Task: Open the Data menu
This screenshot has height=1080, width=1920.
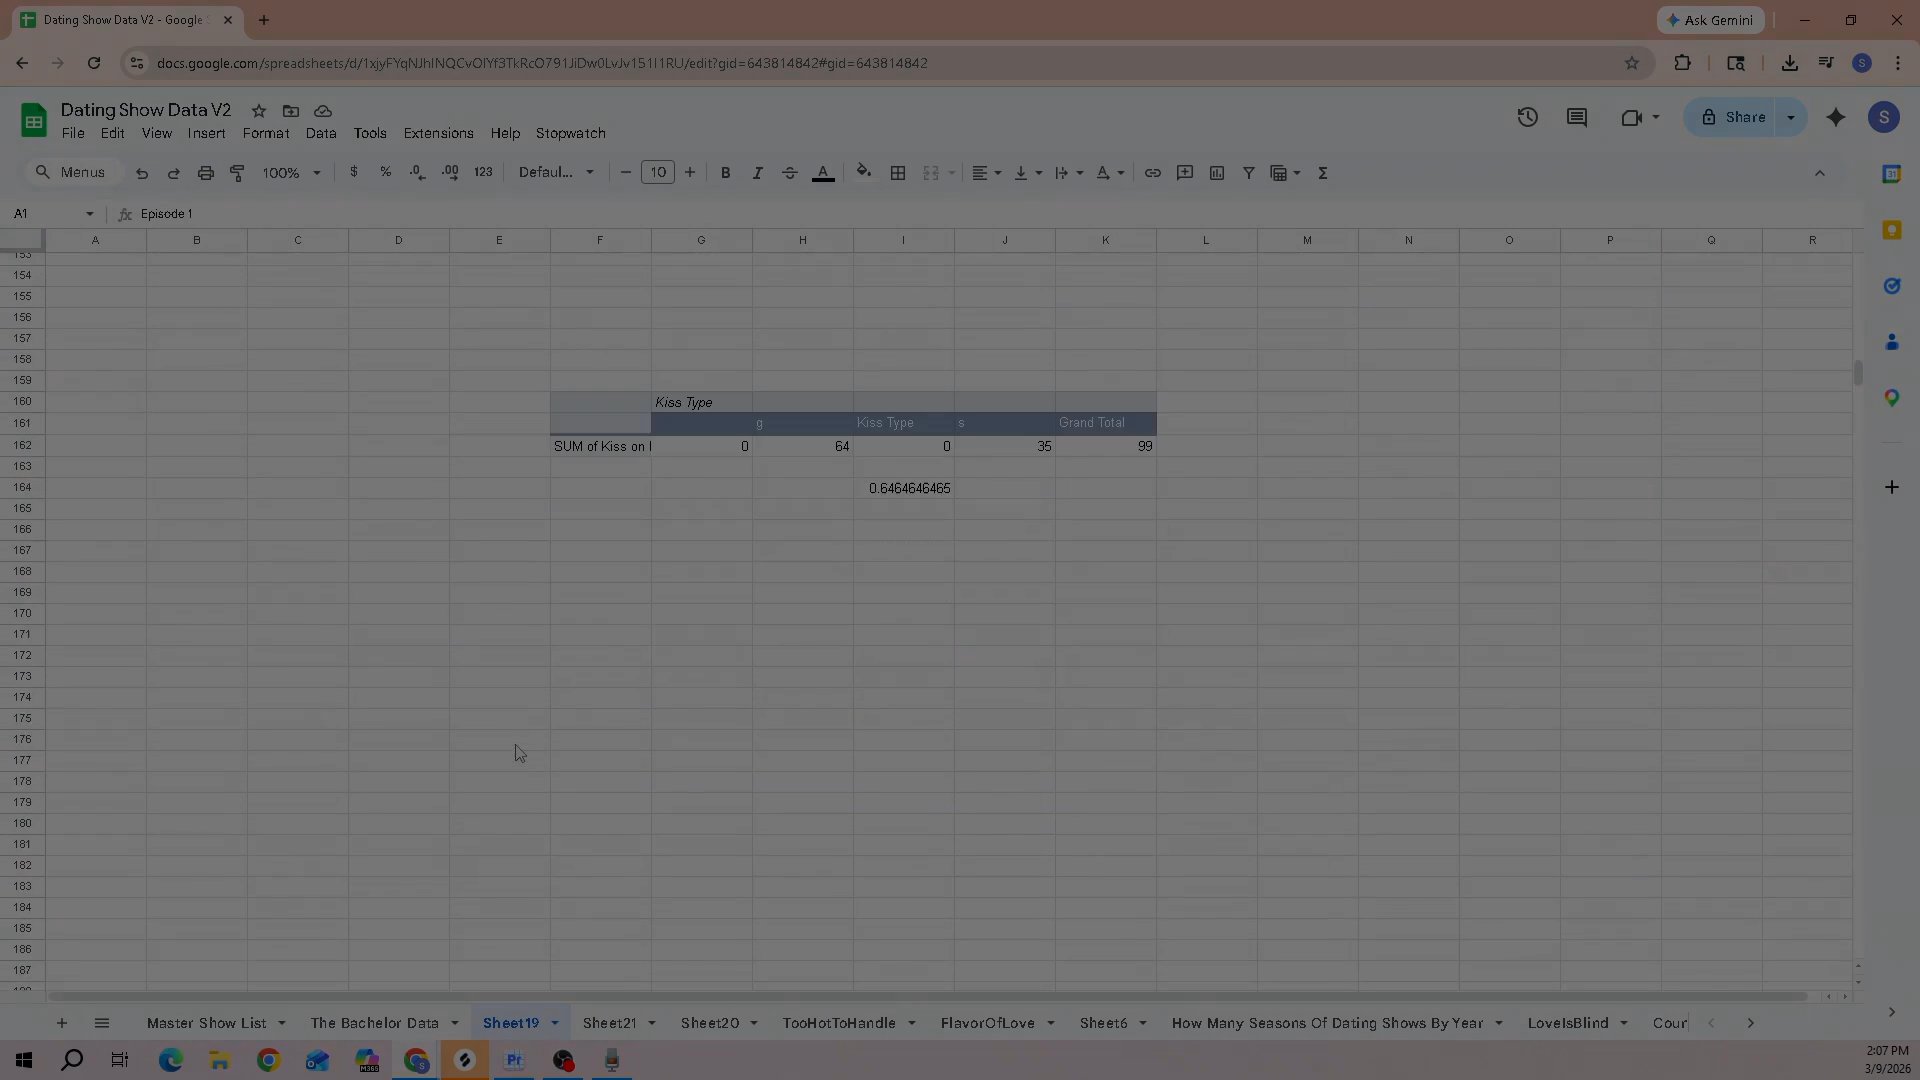Action: pos(320,133)
